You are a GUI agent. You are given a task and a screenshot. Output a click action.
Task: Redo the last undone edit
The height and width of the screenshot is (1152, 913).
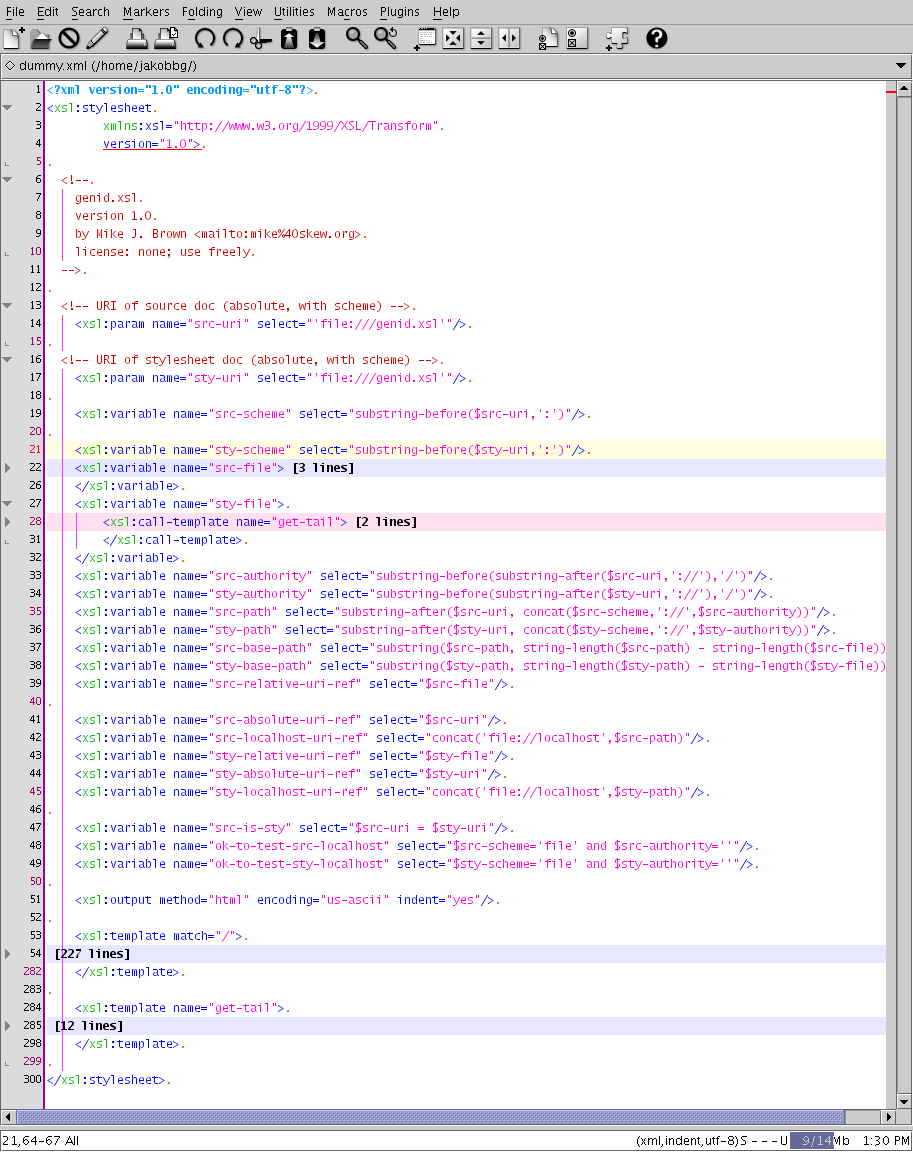point(233,38)
